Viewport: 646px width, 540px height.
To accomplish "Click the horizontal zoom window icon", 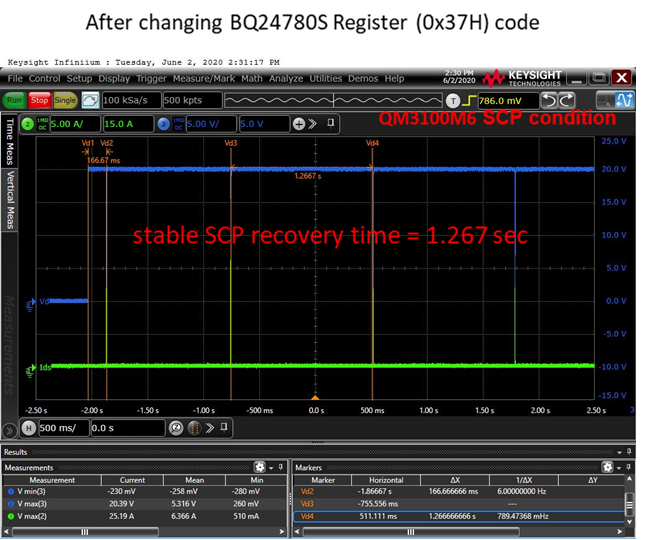I will 194,428.
